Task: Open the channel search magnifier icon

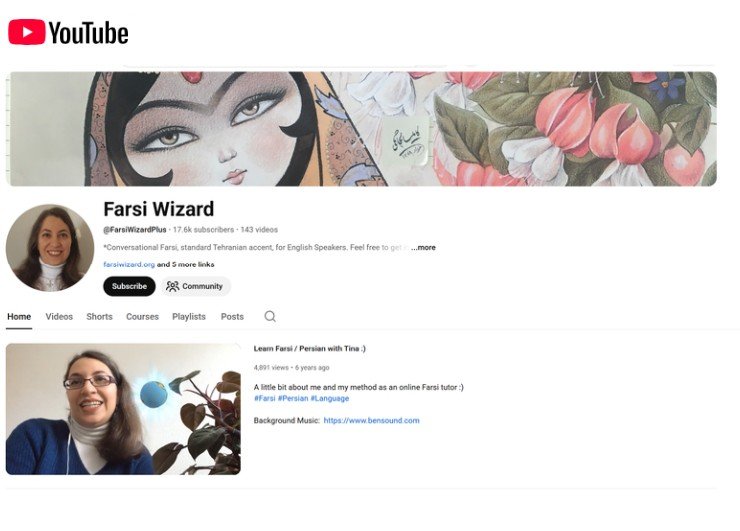Action: pyautogui.click(x=270, y=316)
